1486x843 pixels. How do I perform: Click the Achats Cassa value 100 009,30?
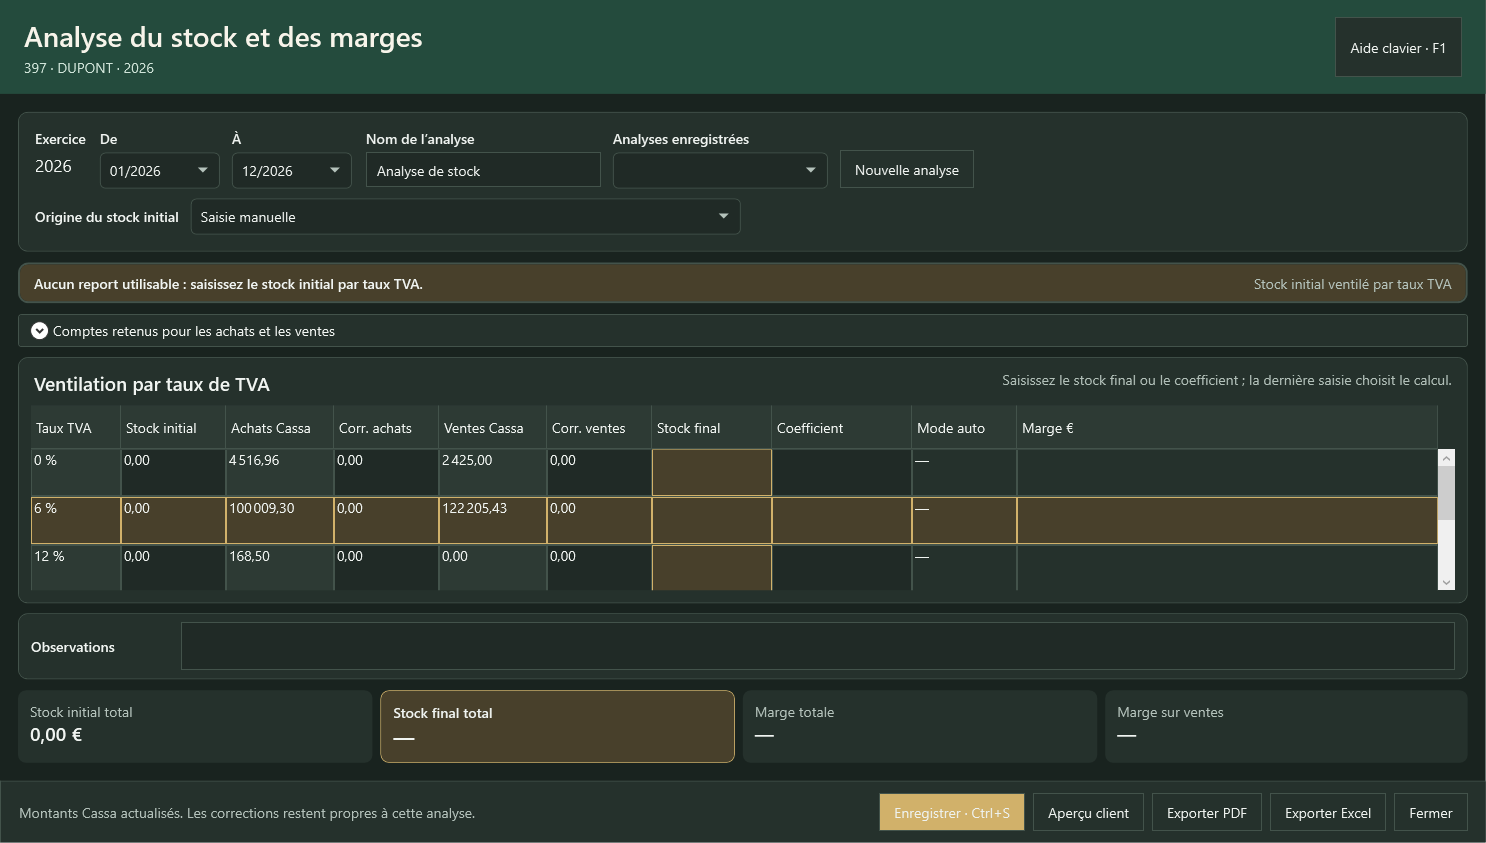tap(262, 508)
